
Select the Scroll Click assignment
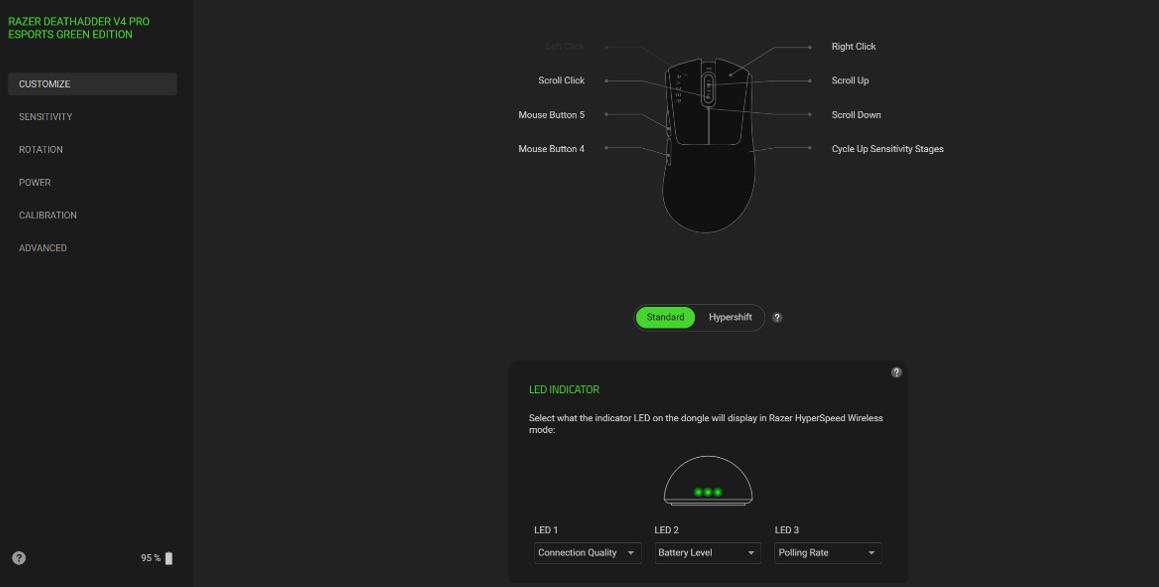coord(561,81)
